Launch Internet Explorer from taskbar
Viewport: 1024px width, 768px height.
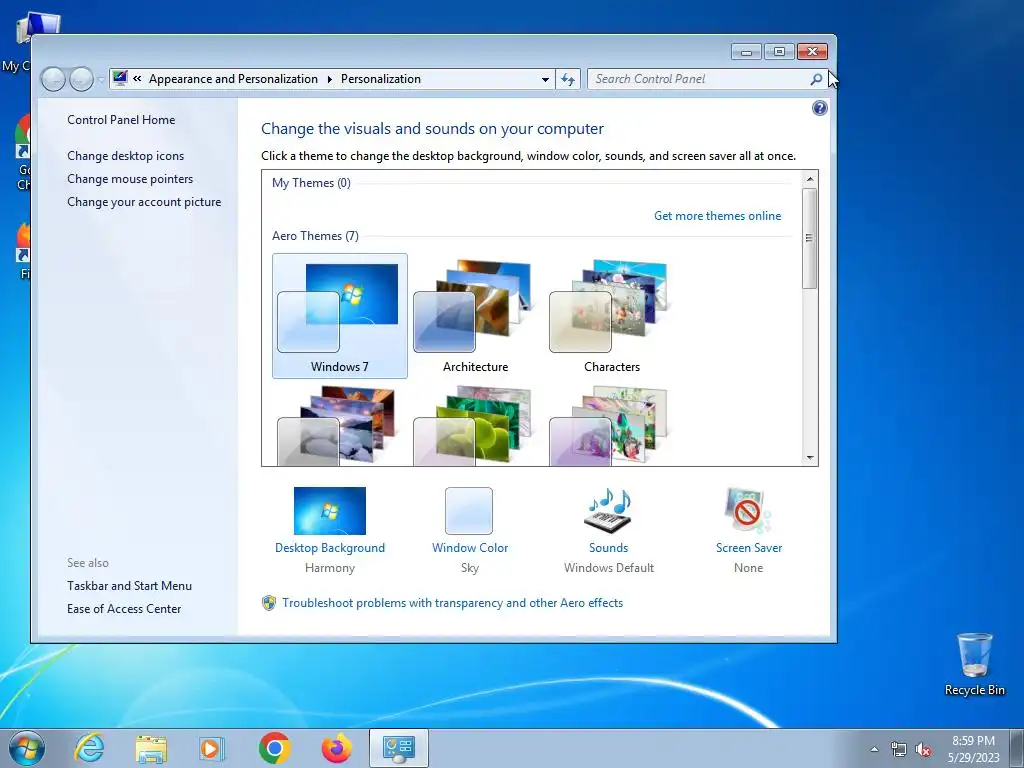(x=89, y=748)
